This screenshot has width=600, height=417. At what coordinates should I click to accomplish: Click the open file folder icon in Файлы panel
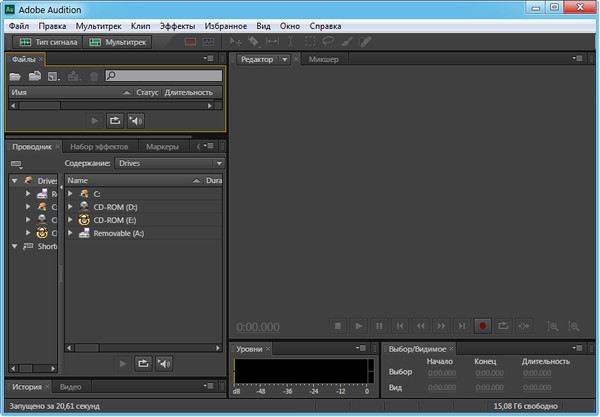[15, 76]
